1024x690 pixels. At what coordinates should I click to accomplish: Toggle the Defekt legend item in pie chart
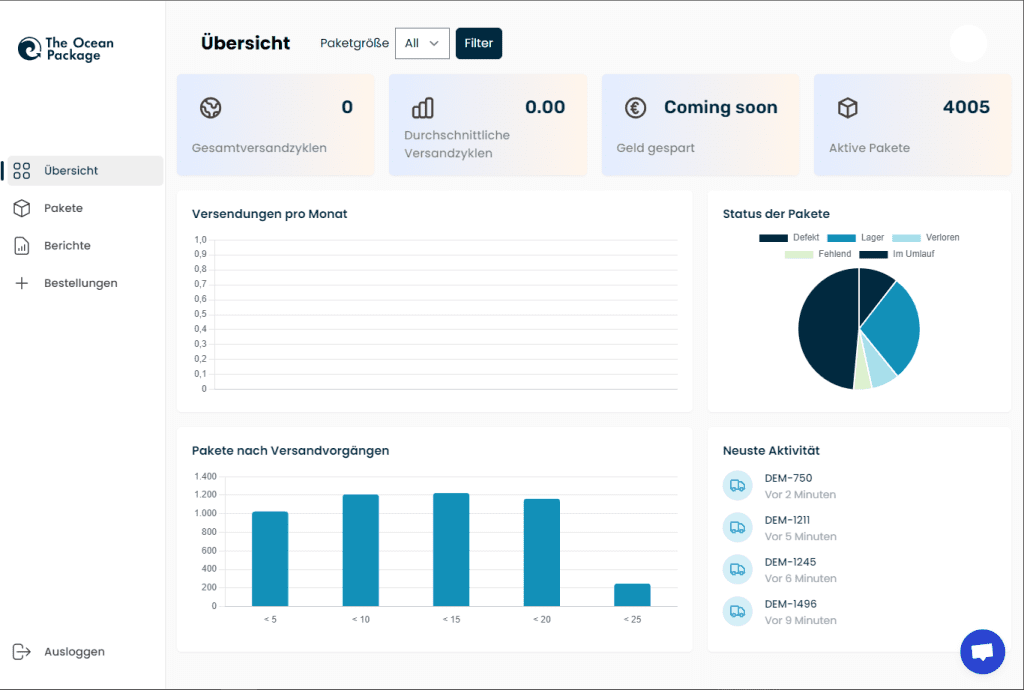(790, 238)
